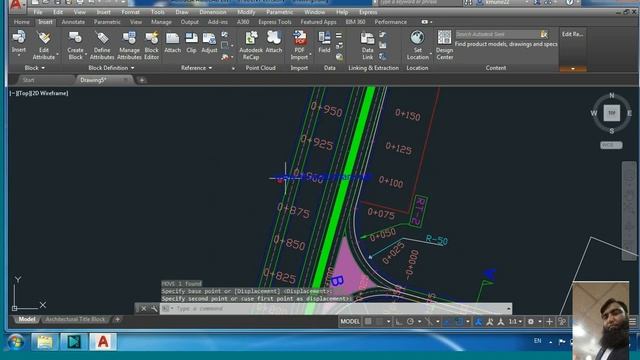The image size is (640, 360).
Task: Toggle ortho mode in status bar
Action: (x=399, y=322)
